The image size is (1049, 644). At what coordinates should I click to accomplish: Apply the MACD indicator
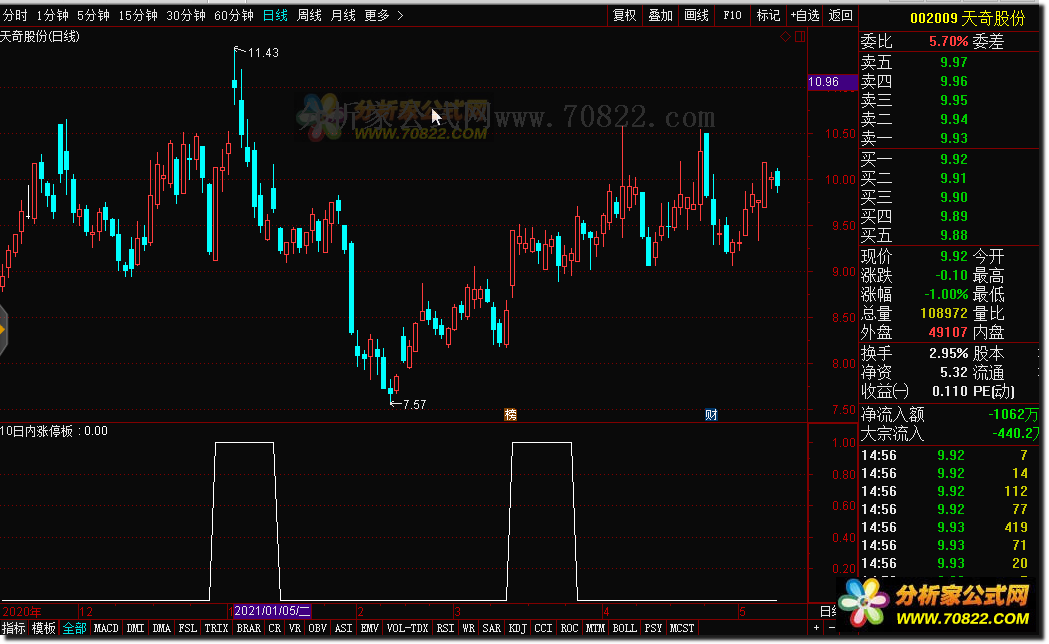coord(106,628)
